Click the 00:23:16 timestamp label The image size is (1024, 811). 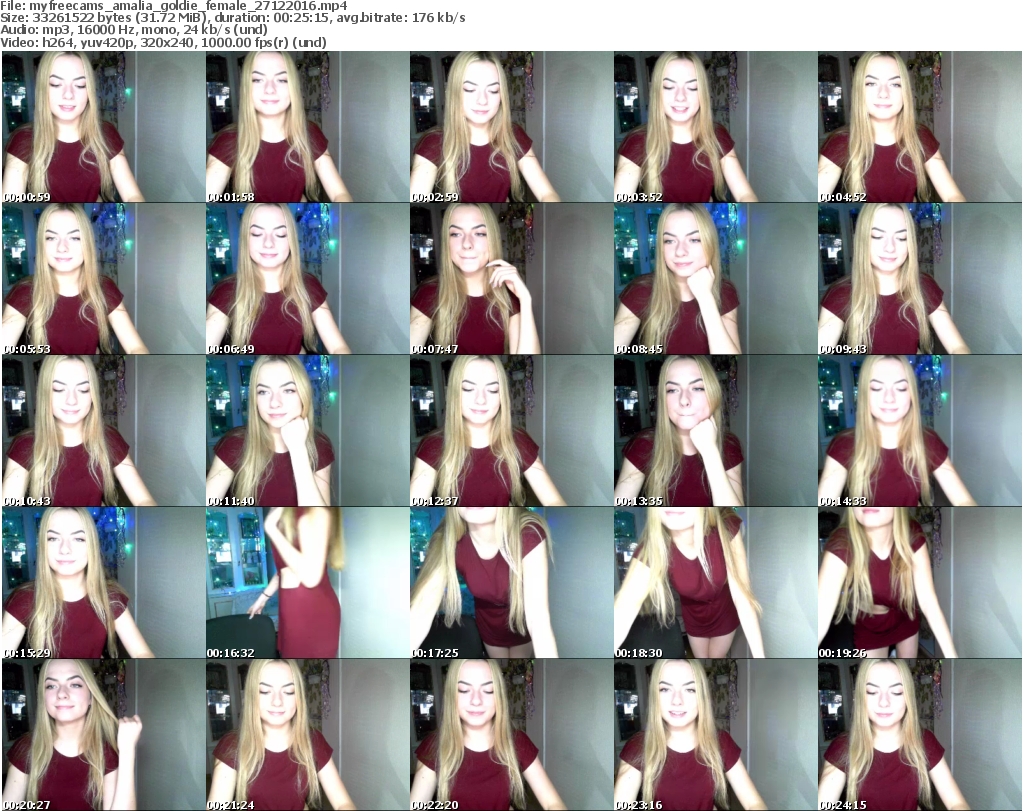(639, 805)
